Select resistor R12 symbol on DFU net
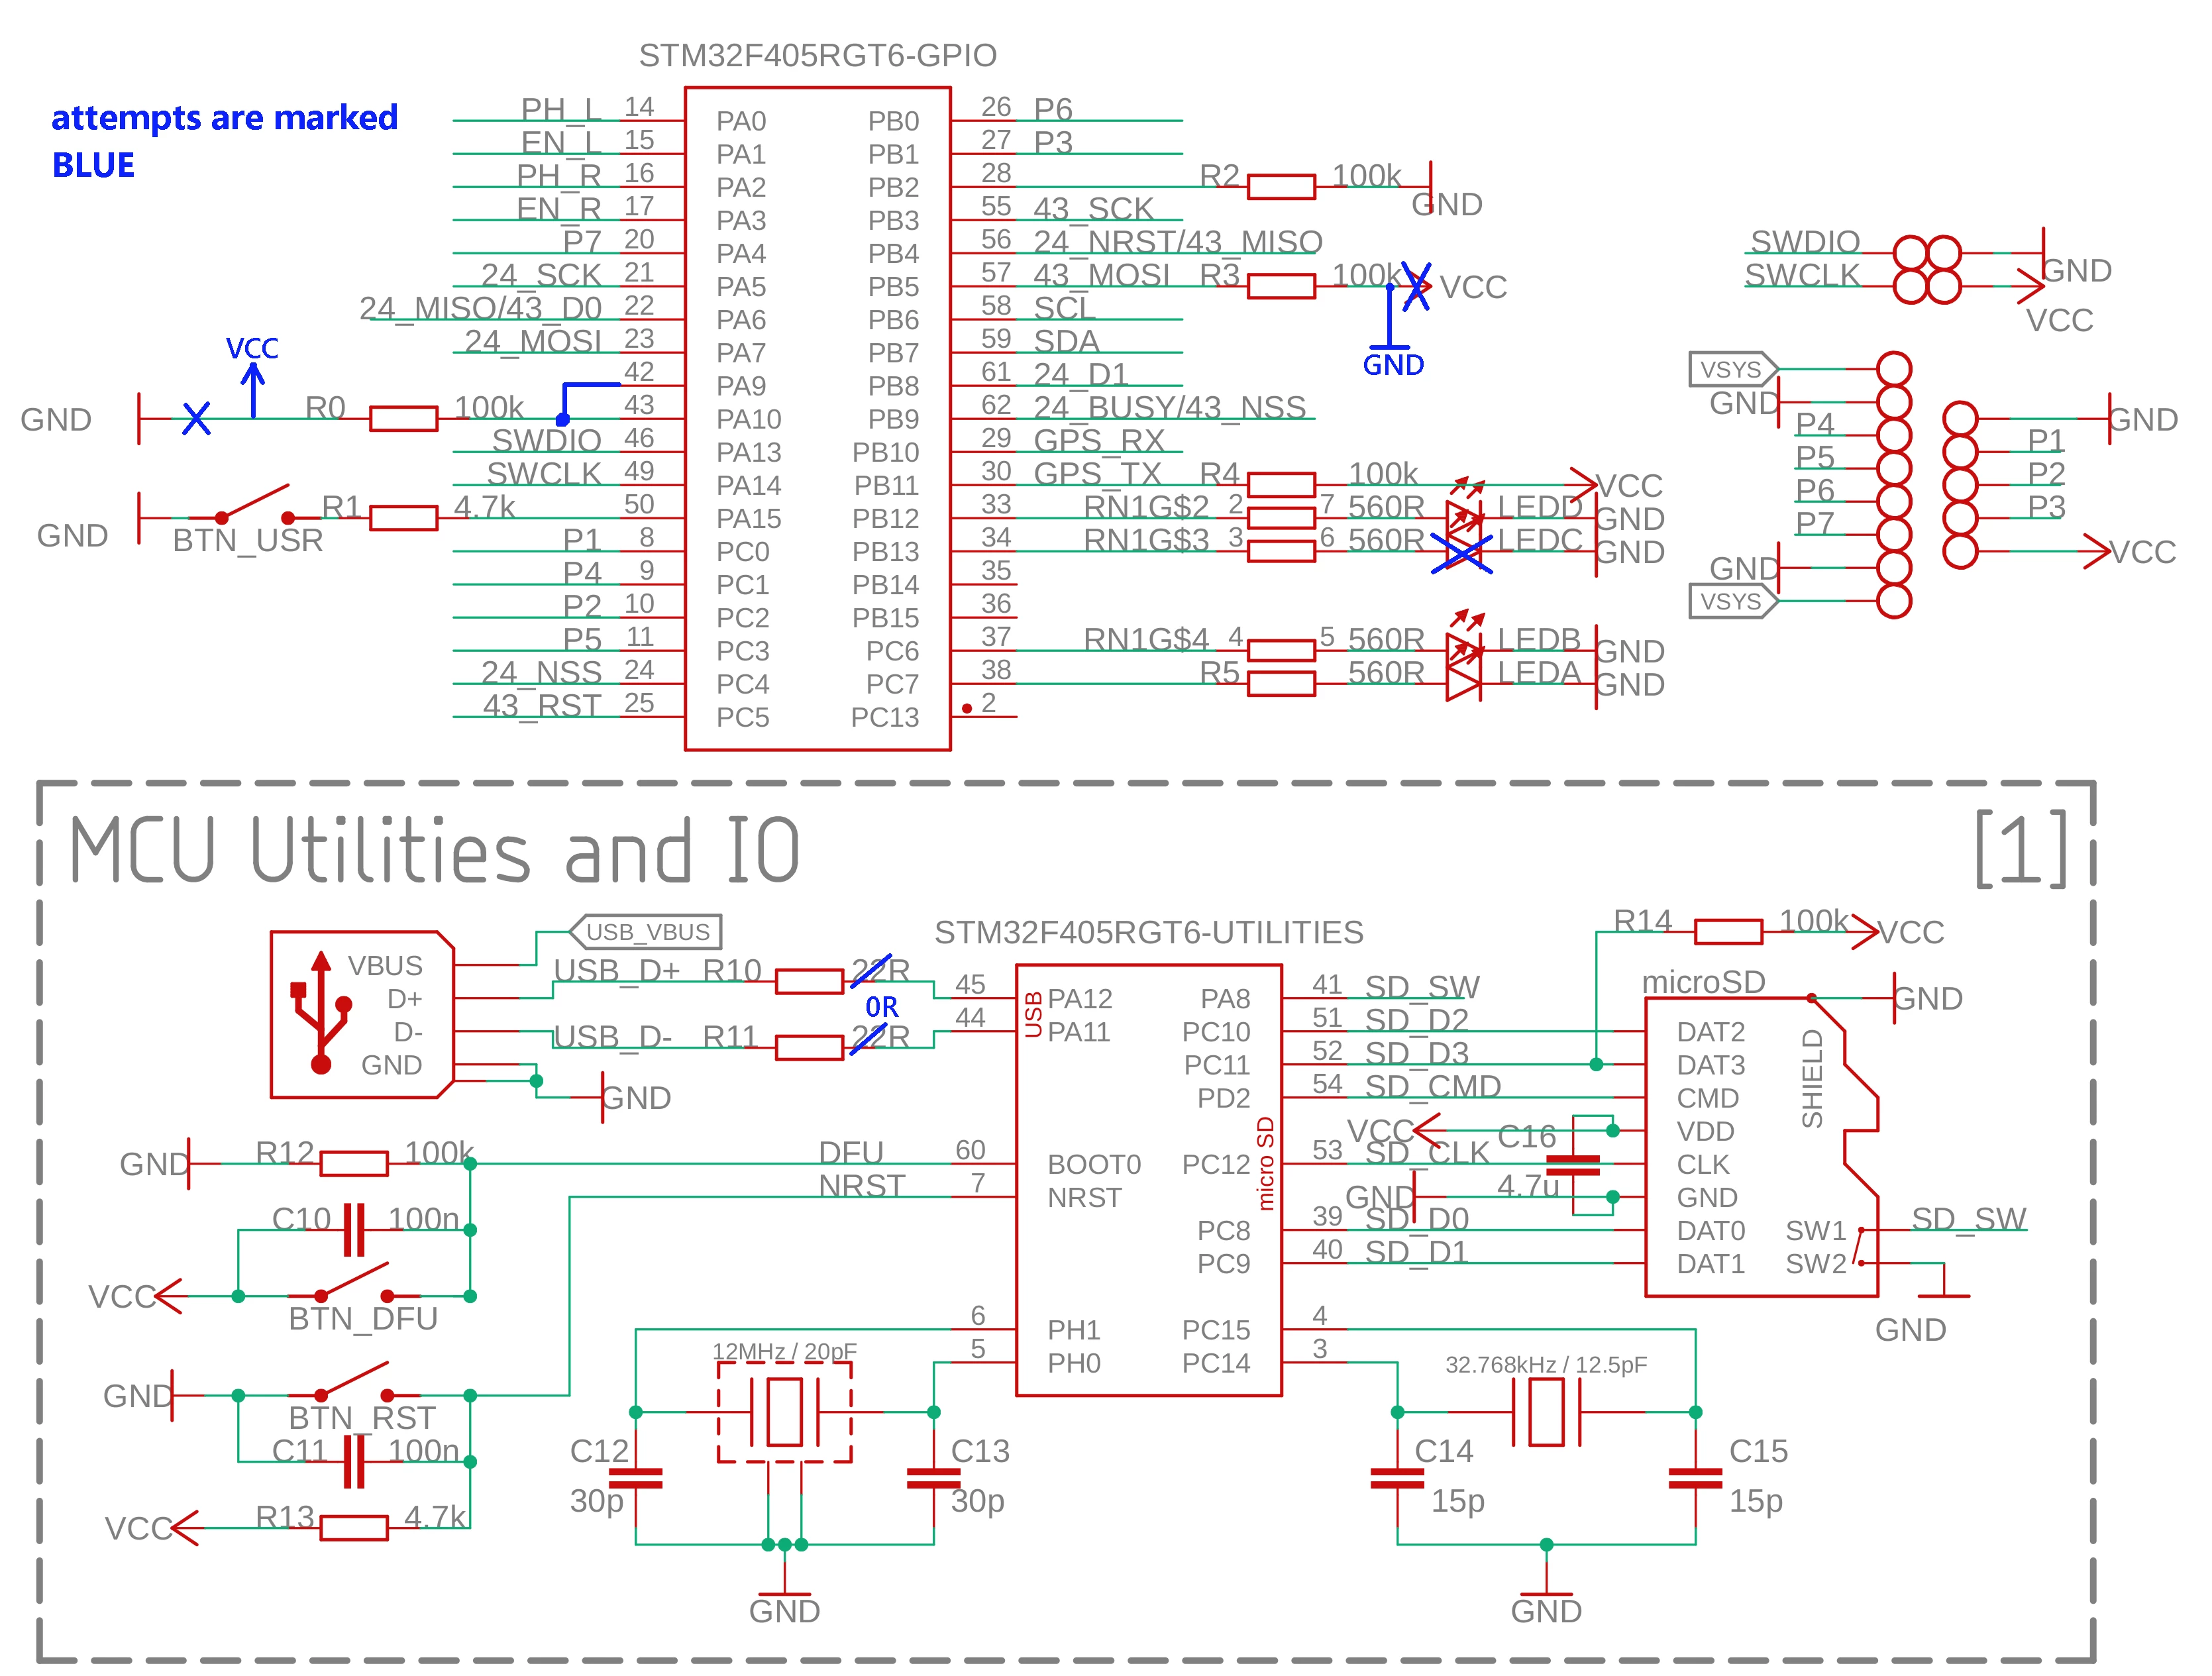Image resolution: width=2212 pixels, height=1676 pixels. (354, 1163)
